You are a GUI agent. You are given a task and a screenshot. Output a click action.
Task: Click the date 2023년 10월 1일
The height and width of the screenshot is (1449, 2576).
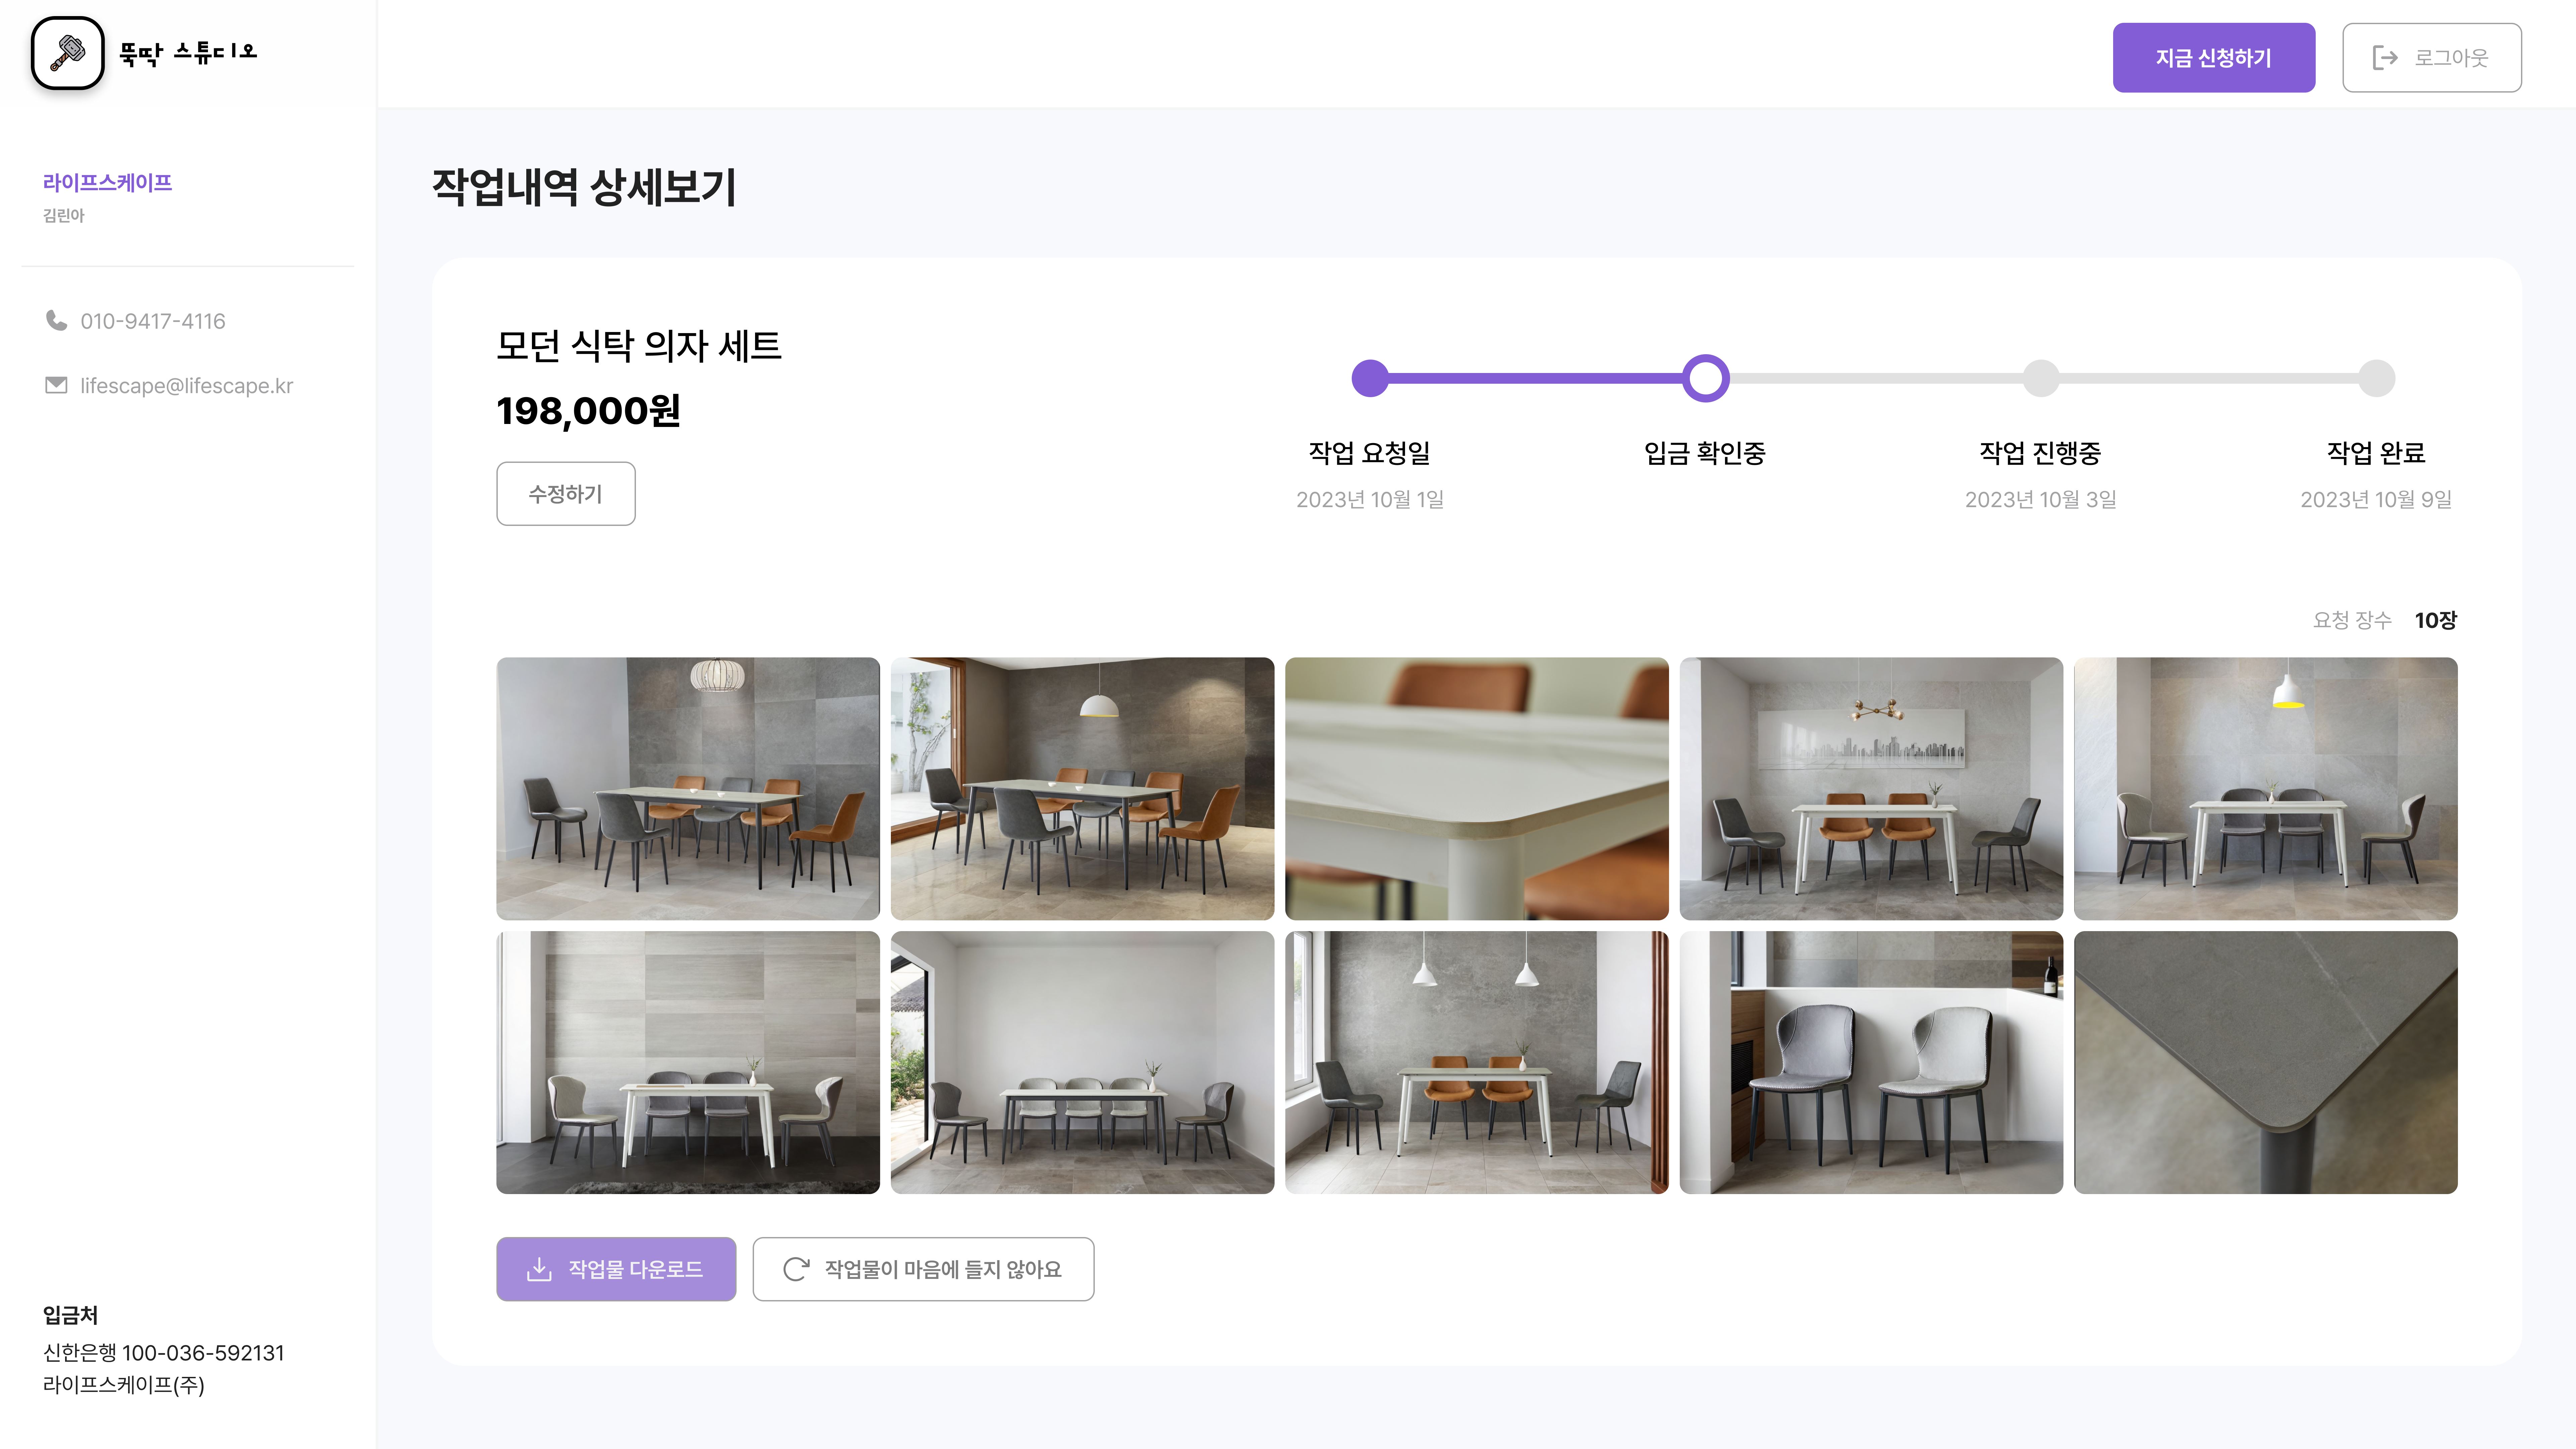pyautogui.click(x=1370, y=499)
